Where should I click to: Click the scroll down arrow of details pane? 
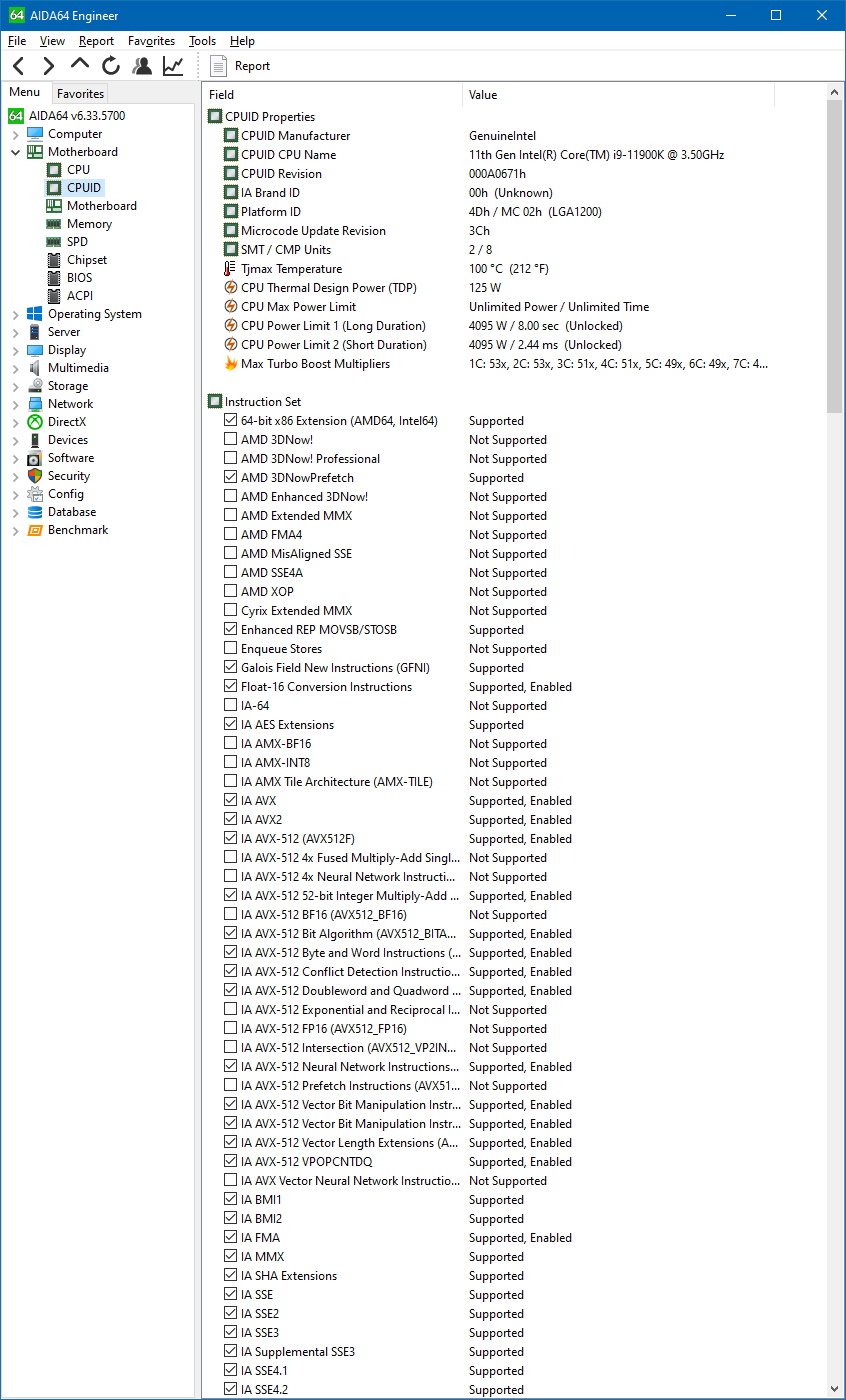(835, 1389)
